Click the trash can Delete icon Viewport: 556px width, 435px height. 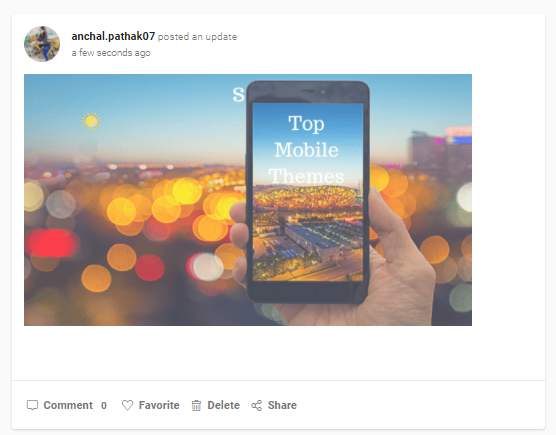(196, 405)
